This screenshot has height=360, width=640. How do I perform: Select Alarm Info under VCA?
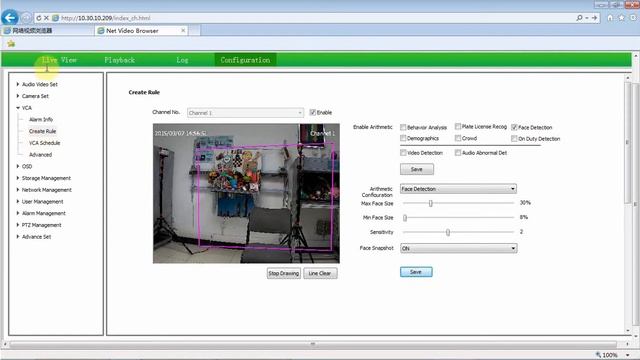coord(41,120)
